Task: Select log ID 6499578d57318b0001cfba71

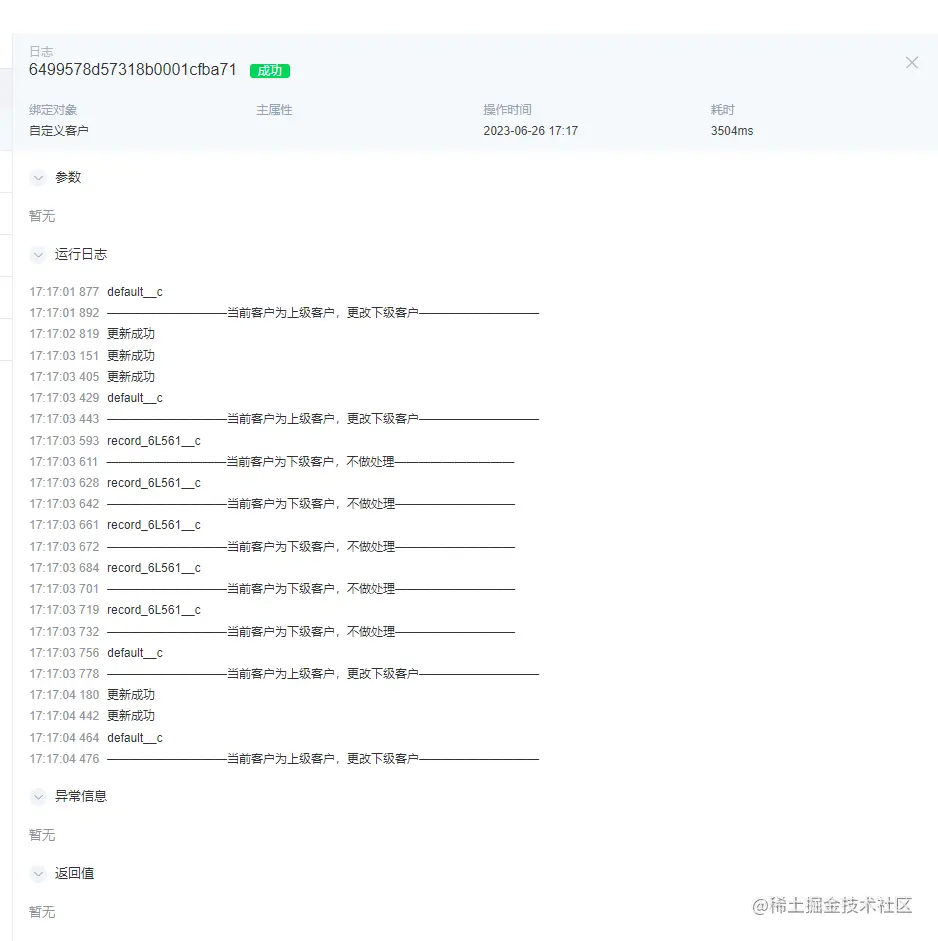Action: pyautogui.click(x=133, y=70)
